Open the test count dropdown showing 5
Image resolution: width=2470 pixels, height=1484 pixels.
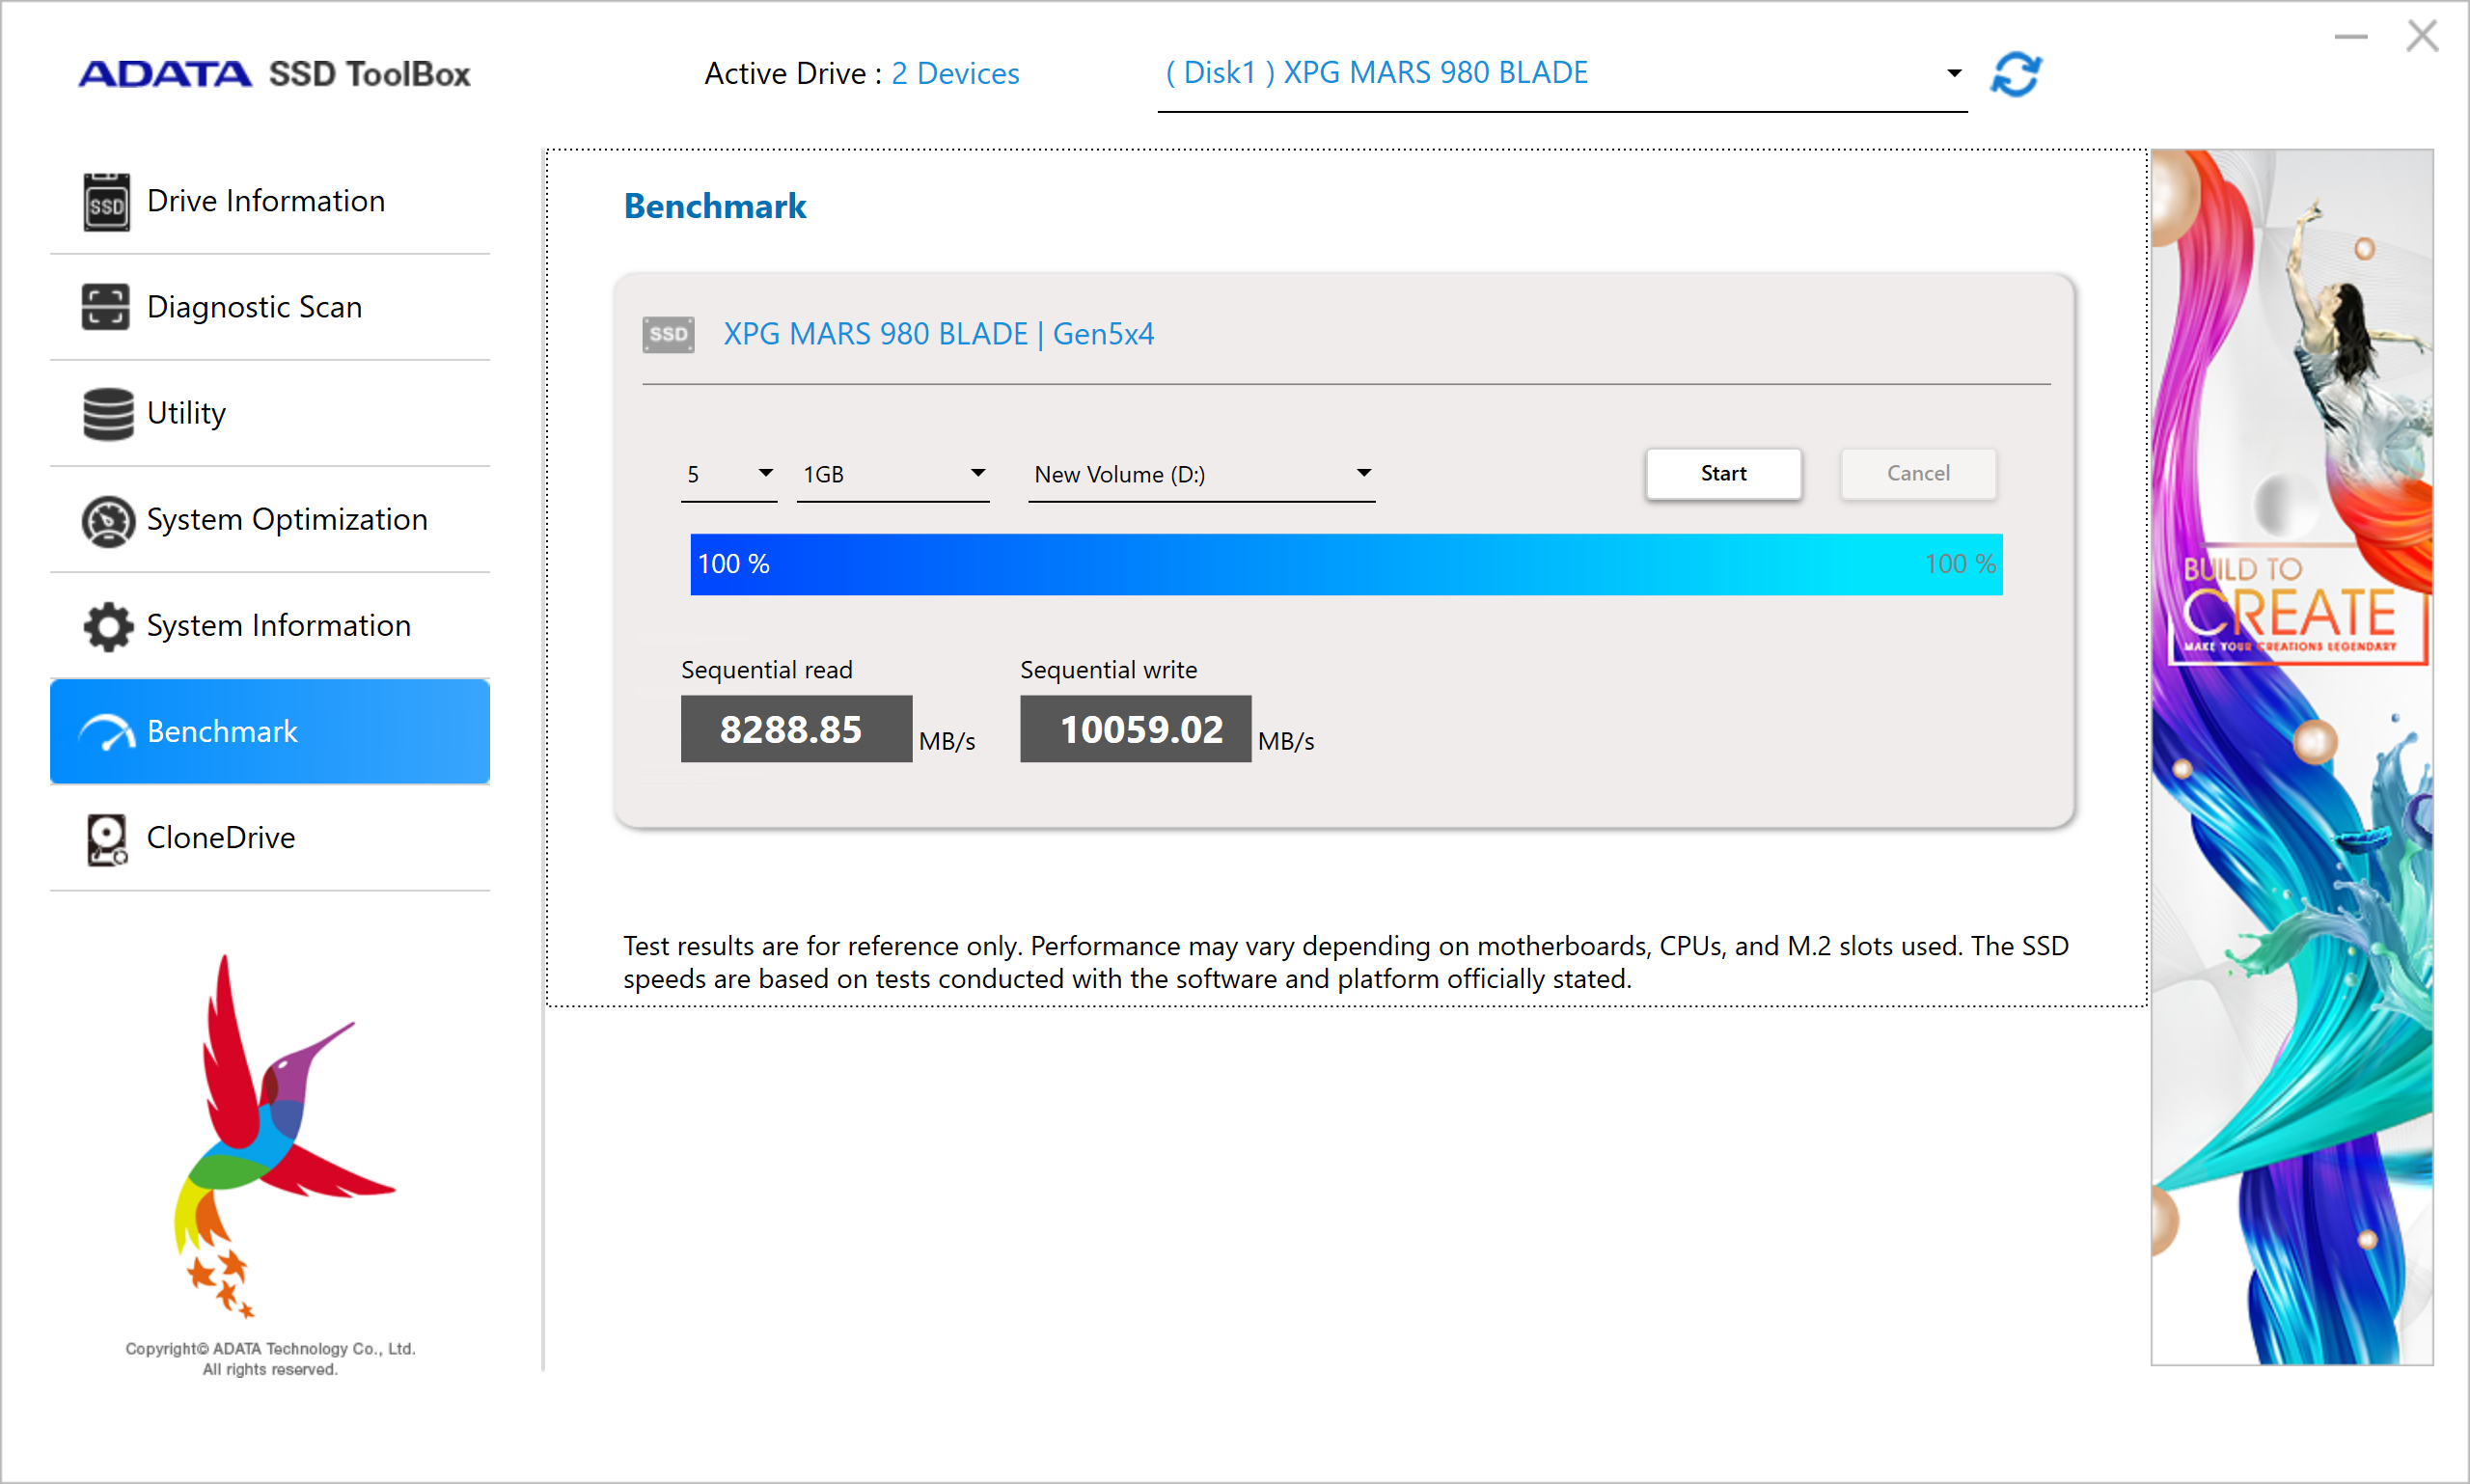(729, 474)
